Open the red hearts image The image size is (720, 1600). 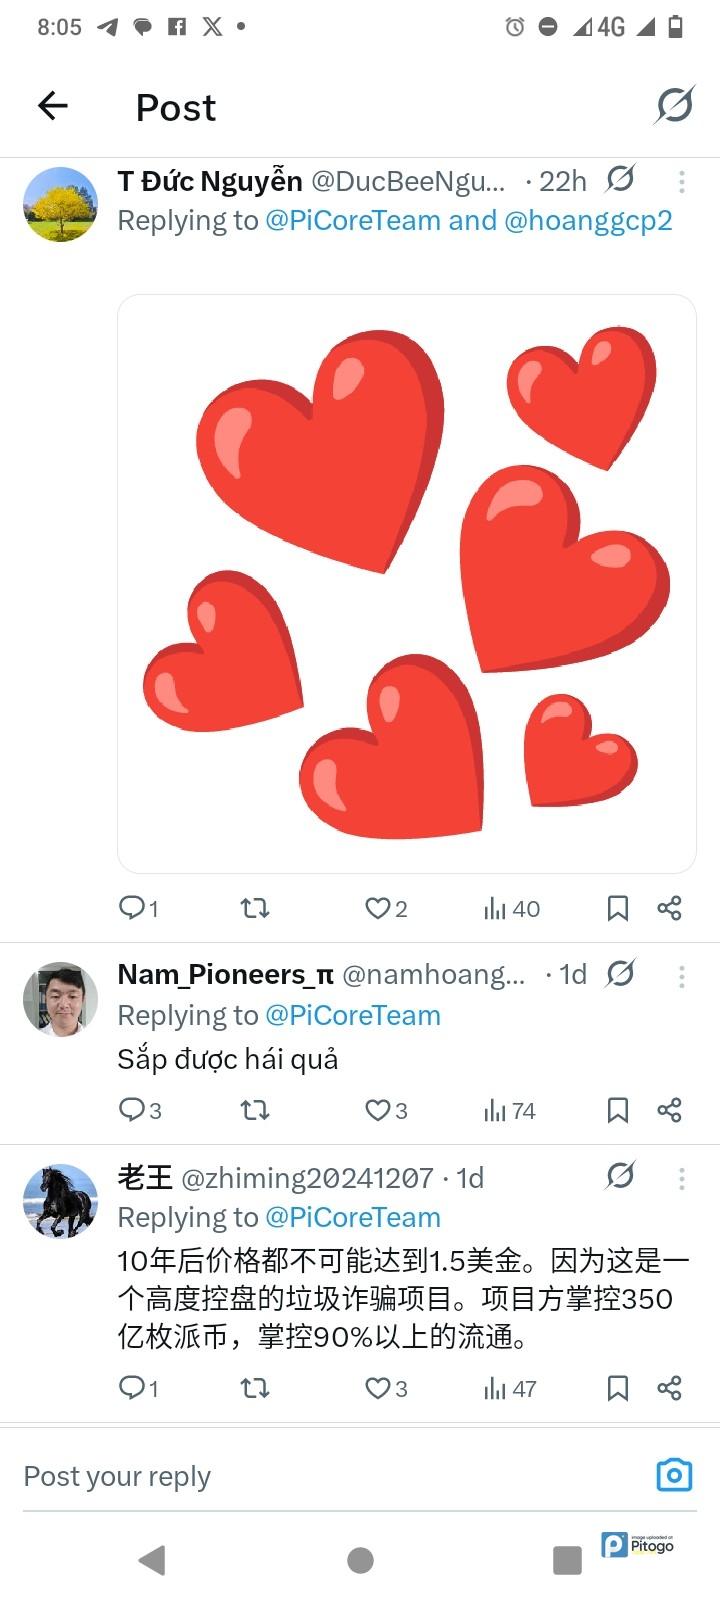[x=407, y=584]
